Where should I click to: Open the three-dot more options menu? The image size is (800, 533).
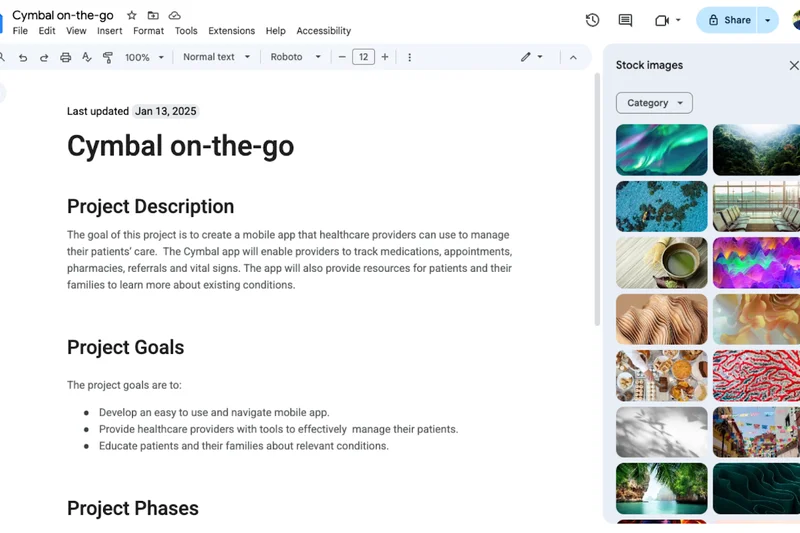point(409,57)
